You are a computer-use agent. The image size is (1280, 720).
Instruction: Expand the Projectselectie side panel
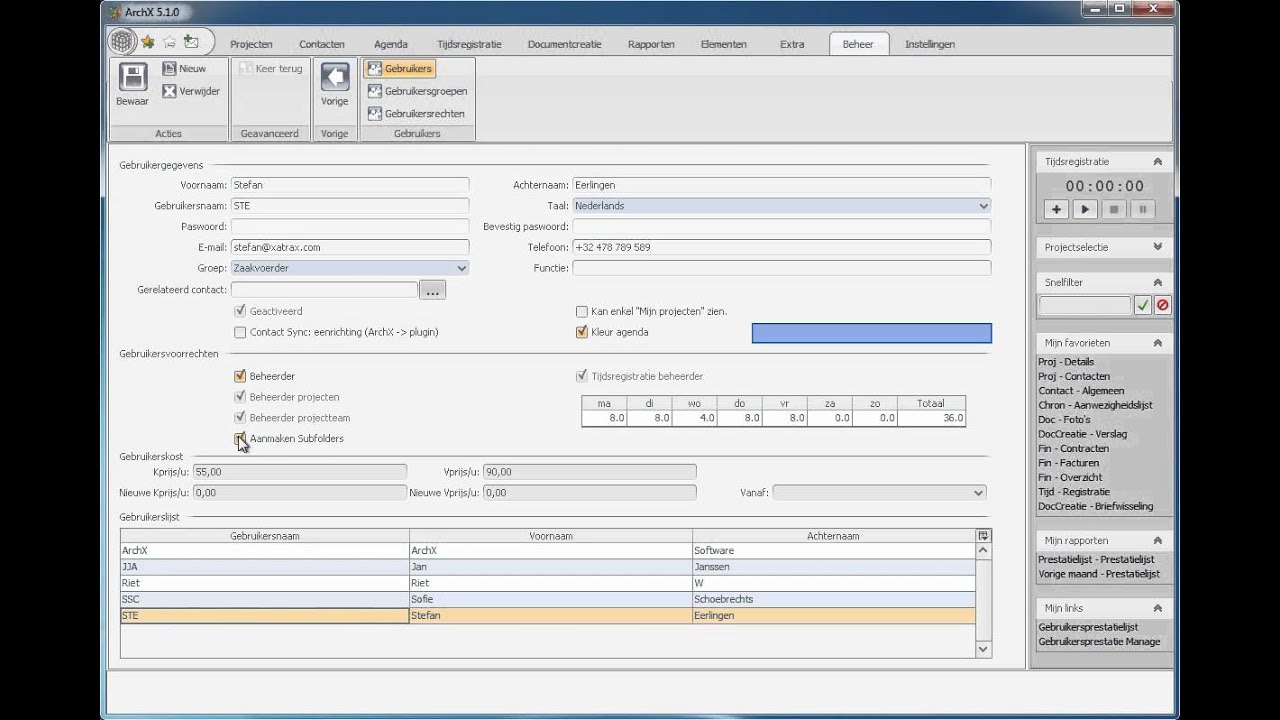click(1157, 247)
